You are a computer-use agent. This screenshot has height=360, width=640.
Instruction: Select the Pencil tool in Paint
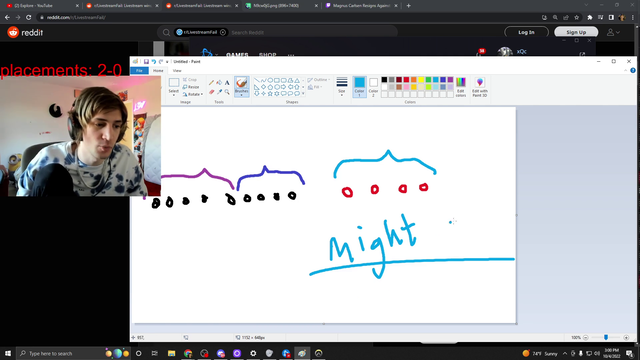(x=211, y=83)
